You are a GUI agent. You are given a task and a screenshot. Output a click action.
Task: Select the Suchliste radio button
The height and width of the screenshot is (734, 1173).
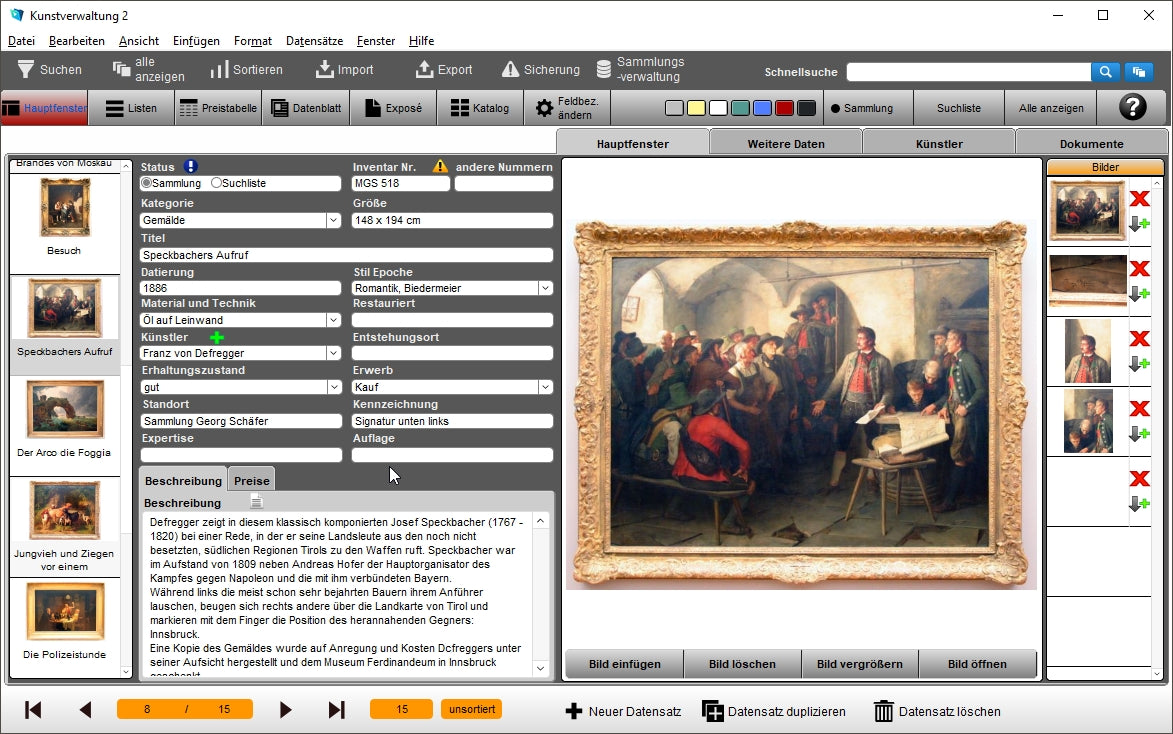(x=216, y=183)
